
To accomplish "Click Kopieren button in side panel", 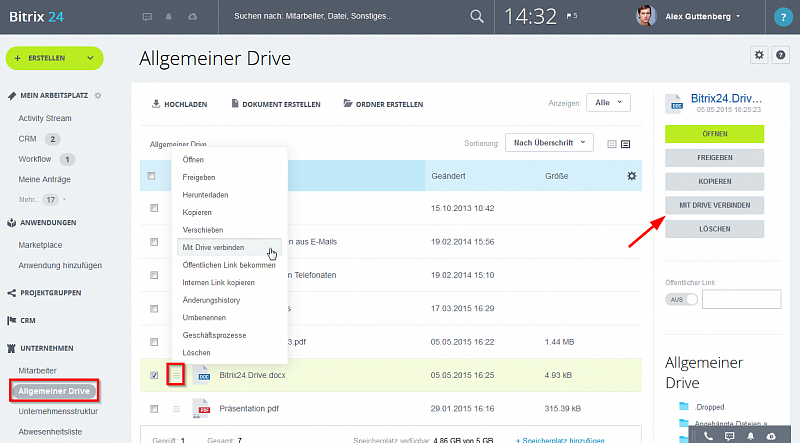I will [714, 181].
